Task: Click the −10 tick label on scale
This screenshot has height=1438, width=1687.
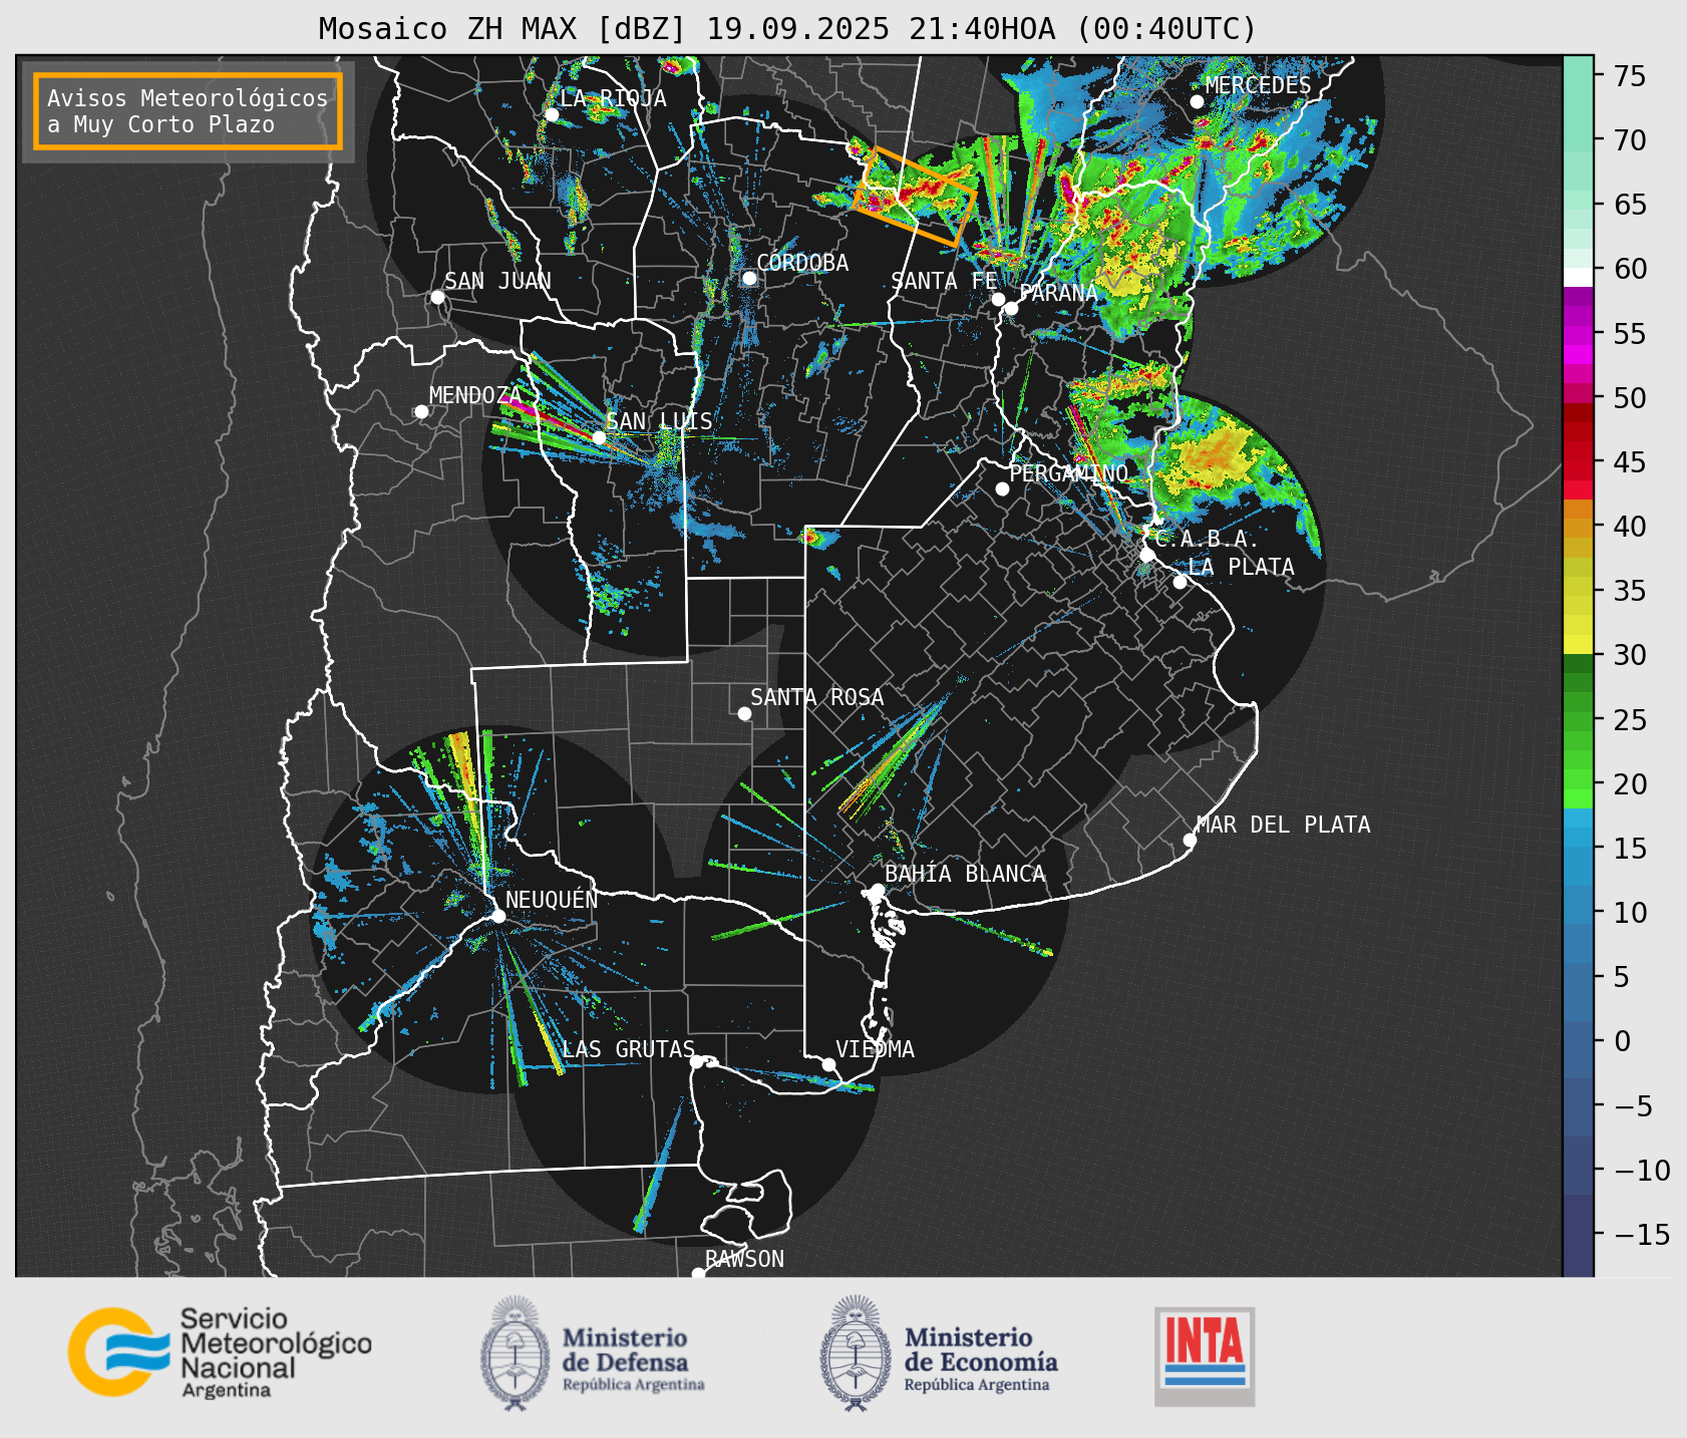Action: [x=1641, y=1170]
